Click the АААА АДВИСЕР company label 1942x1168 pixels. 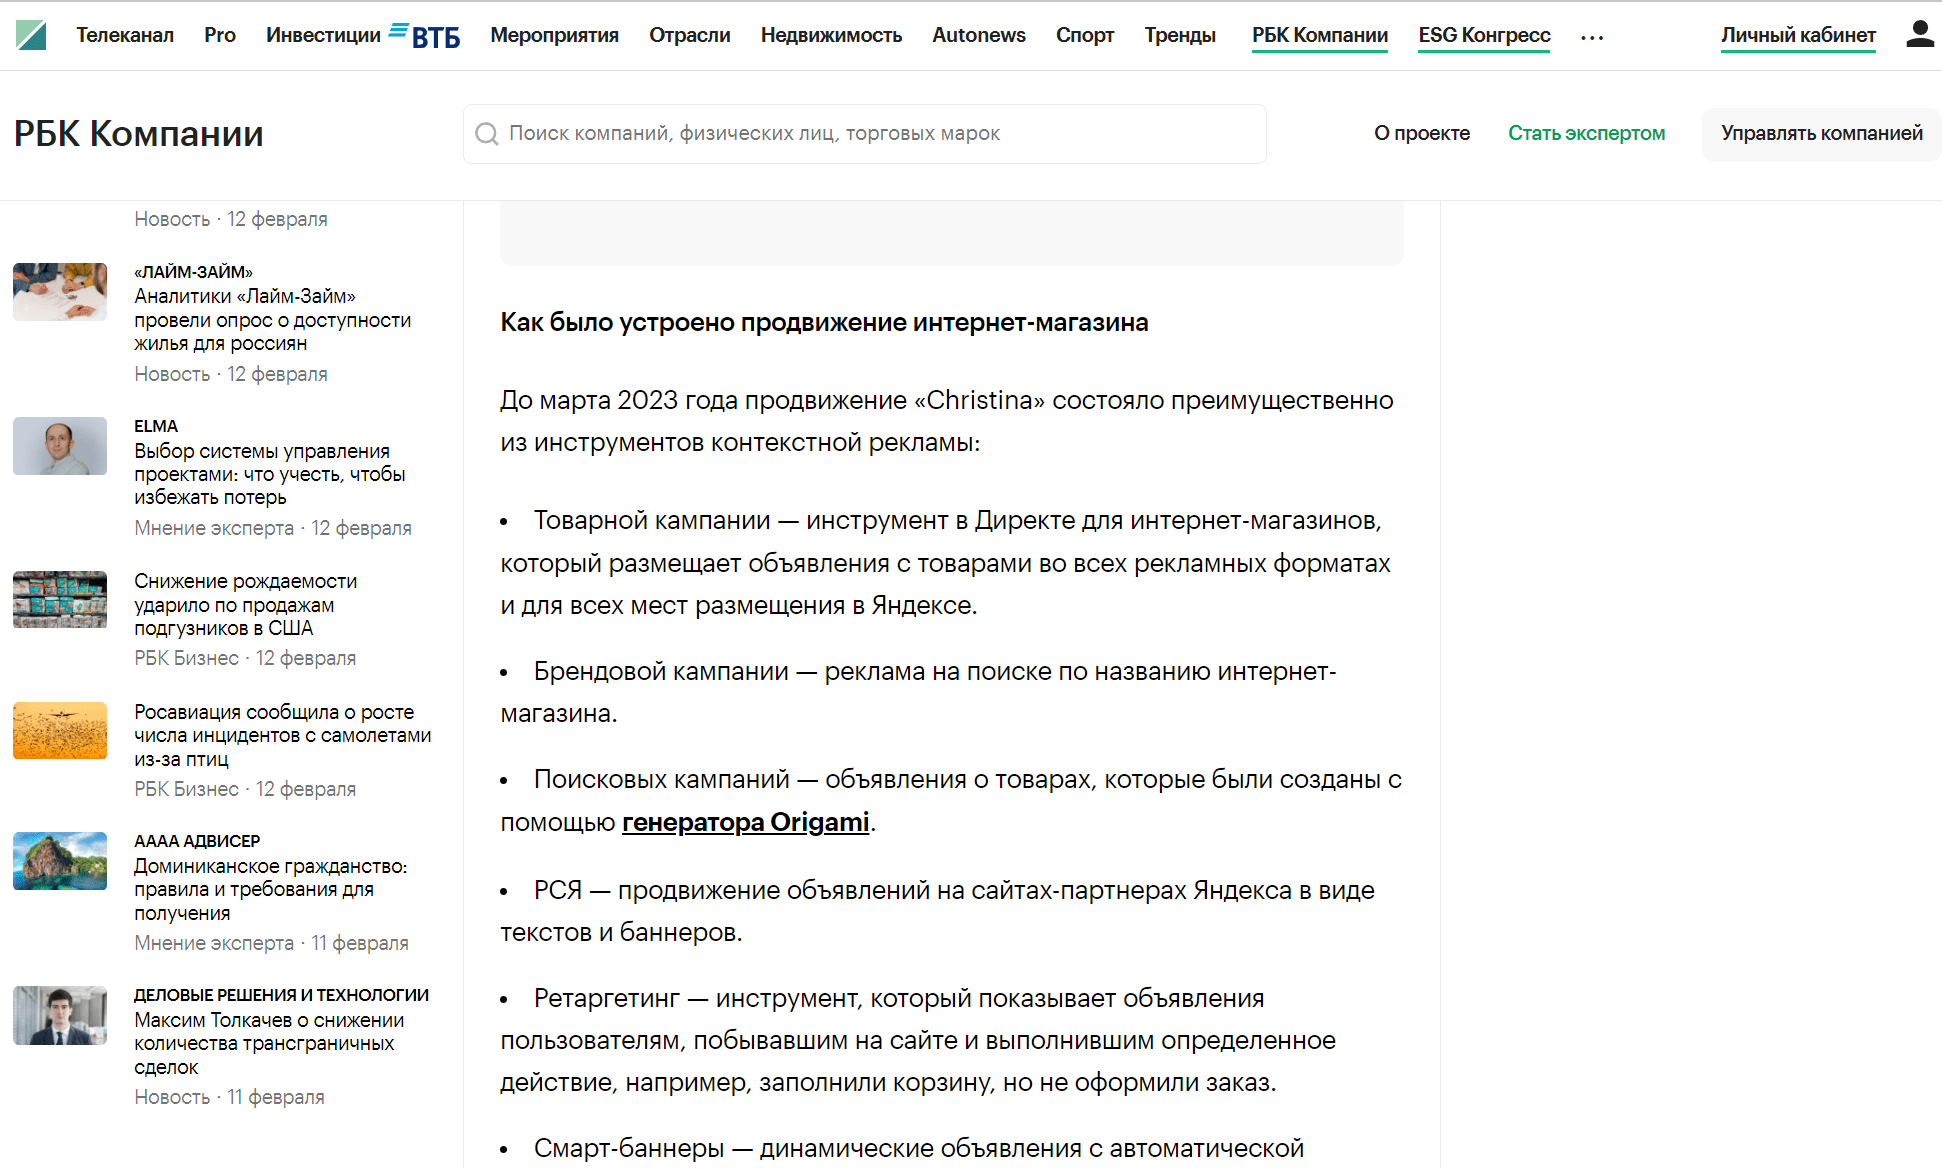[x=197, y=841]
